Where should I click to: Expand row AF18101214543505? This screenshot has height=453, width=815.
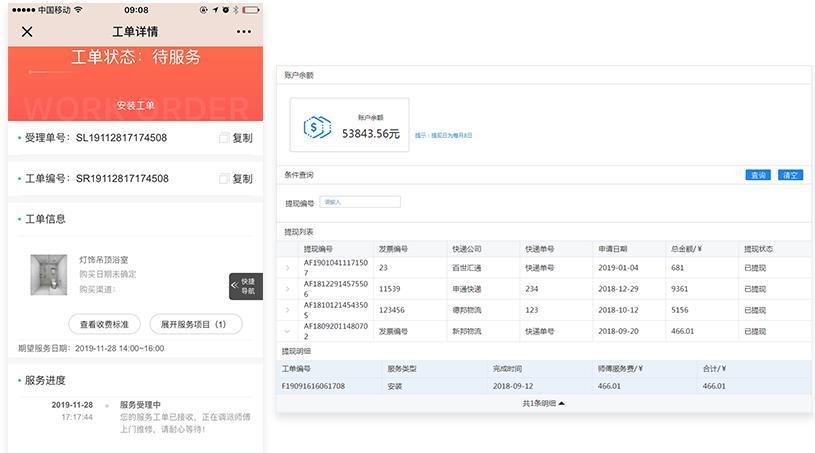pos(287,310)
